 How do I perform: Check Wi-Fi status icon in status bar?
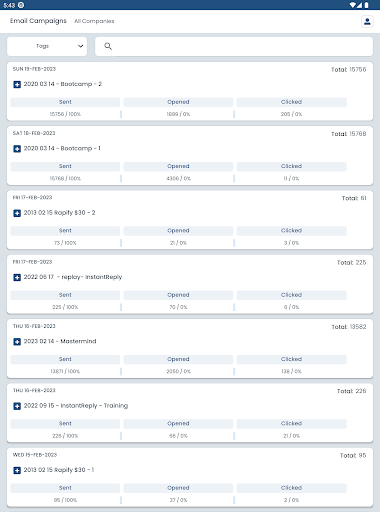coord(353,5)
